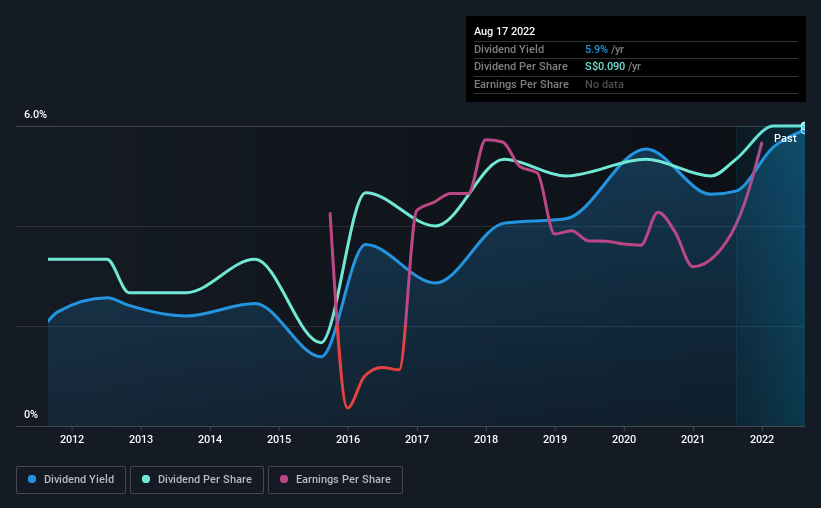The image size is (821, 508).
Task: Click the pink Earnings Per Share legend dot
Action: pos(284,479)
